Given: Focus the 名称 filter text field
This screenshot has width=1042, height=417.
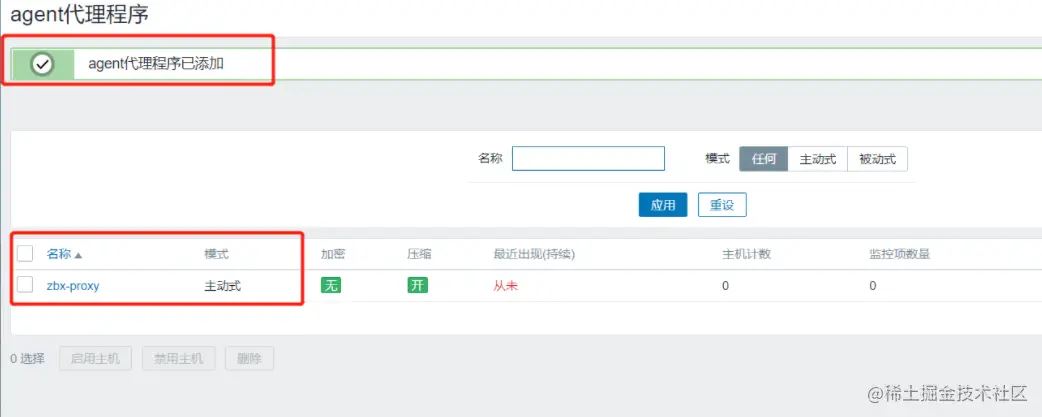Looking at the screenshot, I should pos(588,159).
